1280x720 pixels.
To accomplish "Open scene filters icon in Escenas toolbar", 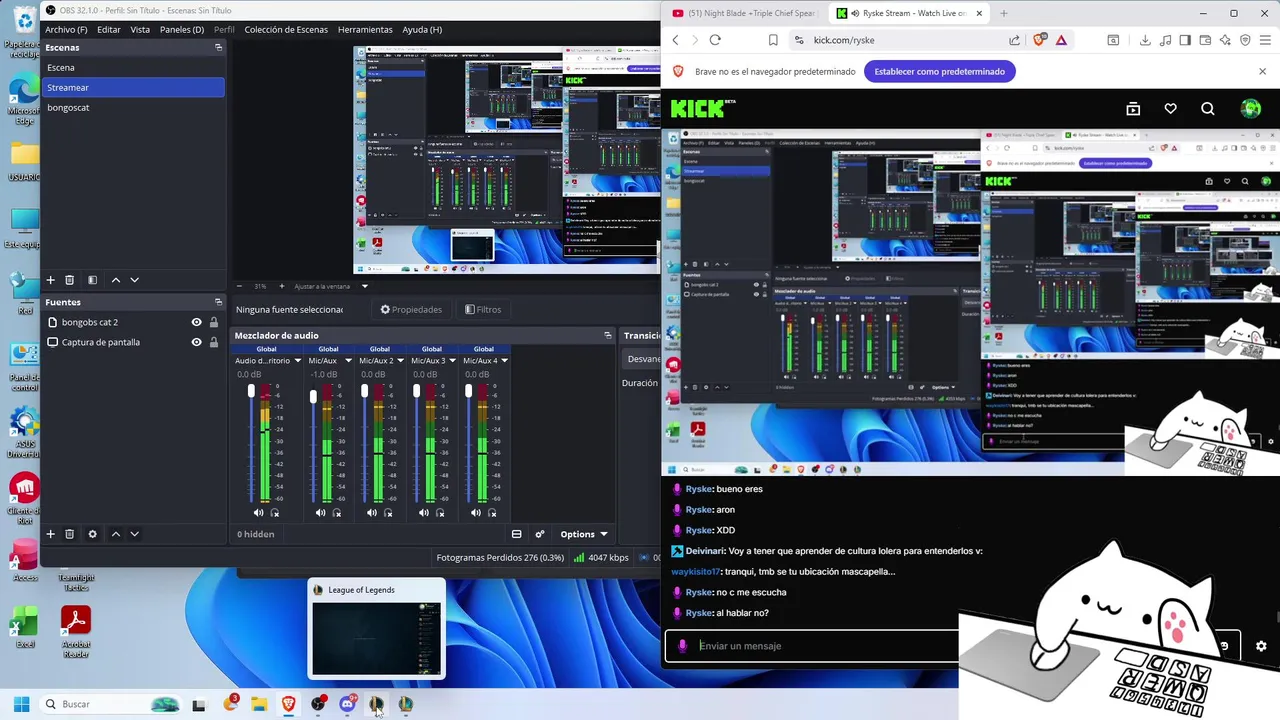I will pyautogui.click(x=92, y=280).
